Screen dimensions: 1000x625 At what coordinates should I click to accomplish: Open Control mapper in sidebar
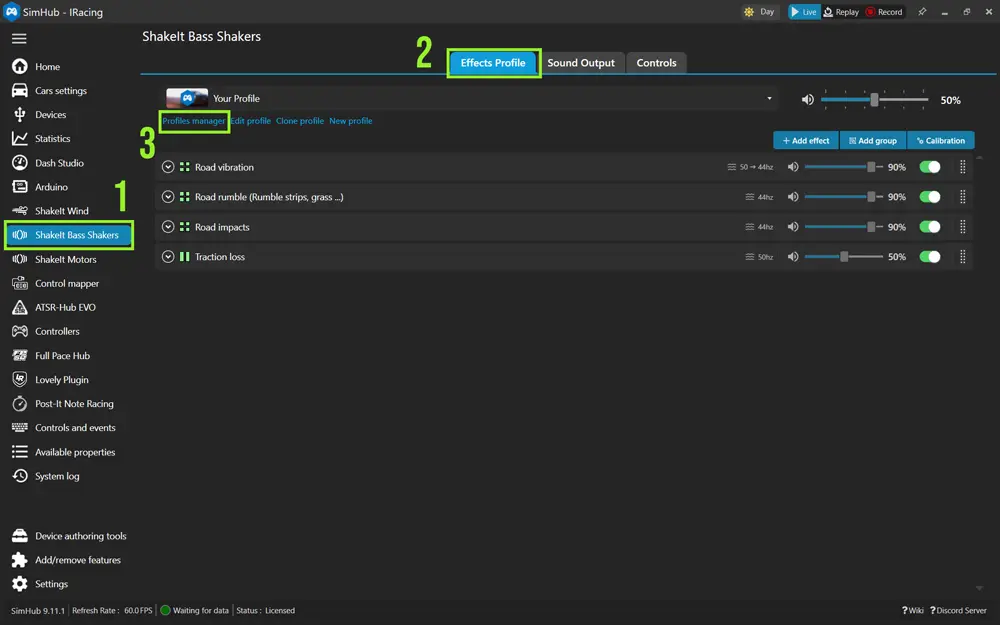point(67,283)
